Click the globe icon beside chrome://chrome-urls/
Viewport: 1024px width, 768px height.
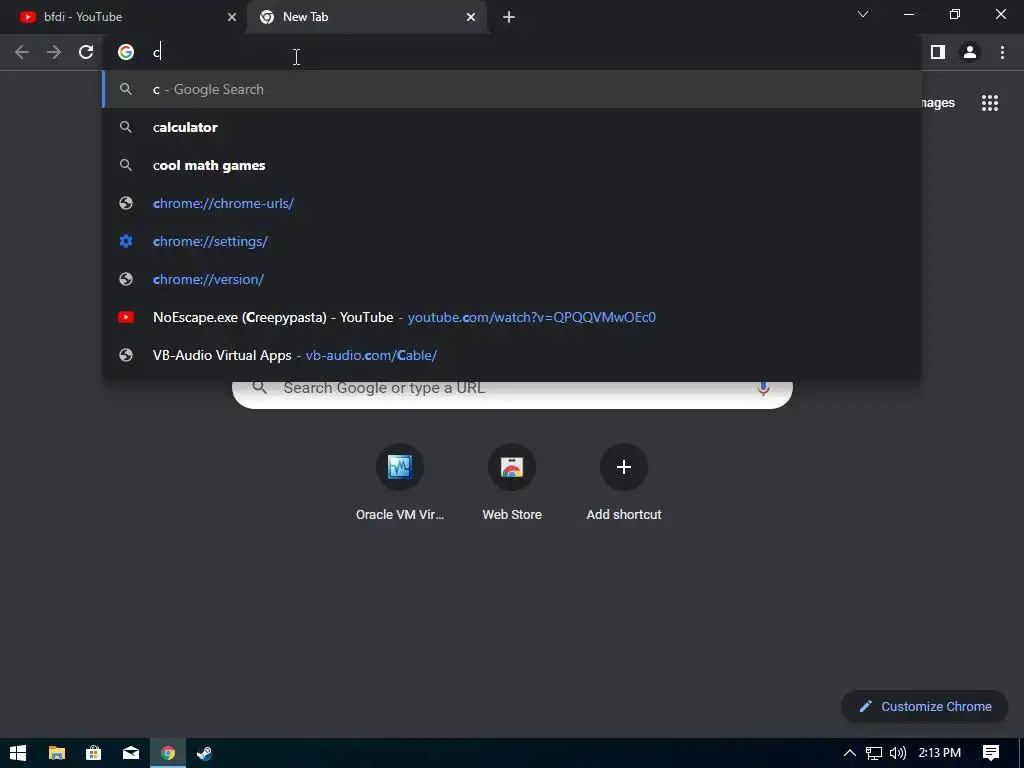coord(126,203)
